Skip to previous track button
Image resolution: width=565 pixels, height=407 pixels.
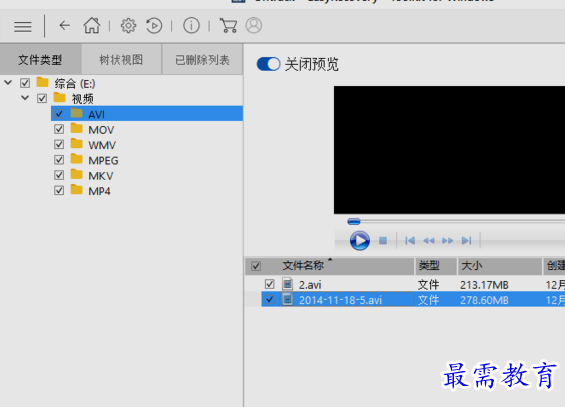pos(410,241)
